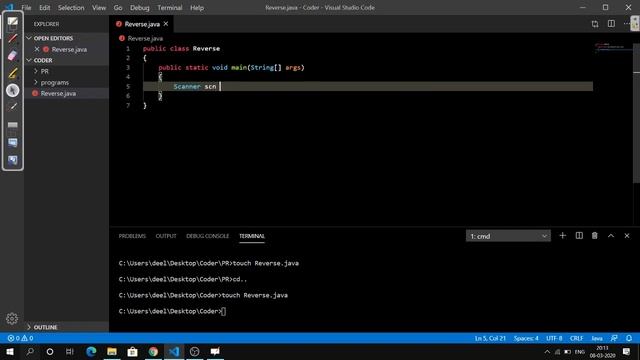Open Microsoft Store from taskbar

click(132, 351)
